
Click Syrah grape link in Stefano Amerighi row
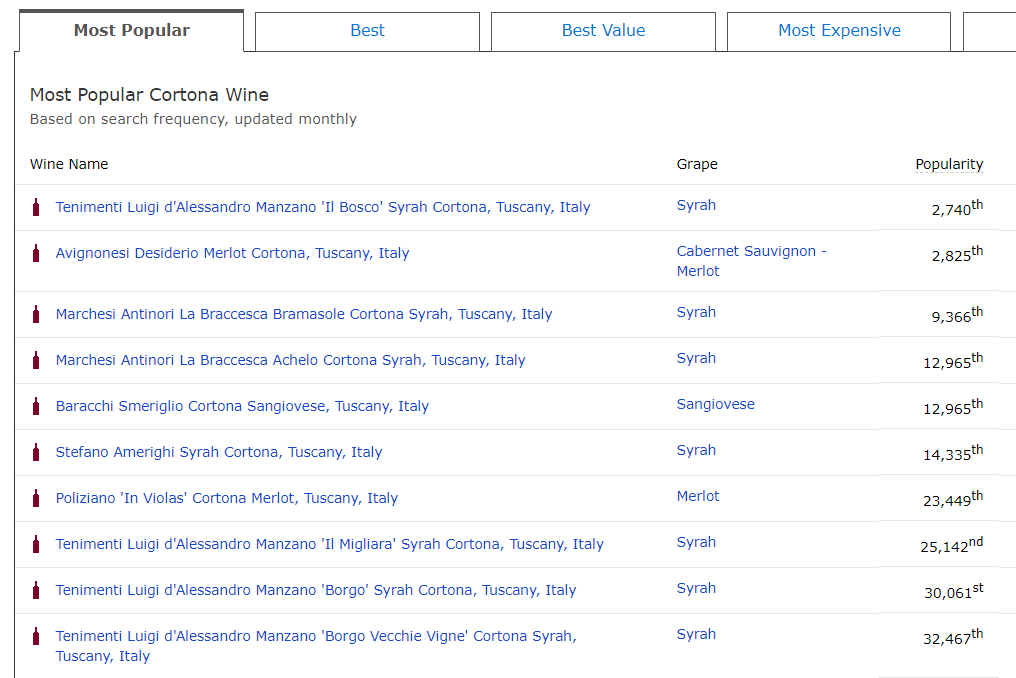pos(696,450)
